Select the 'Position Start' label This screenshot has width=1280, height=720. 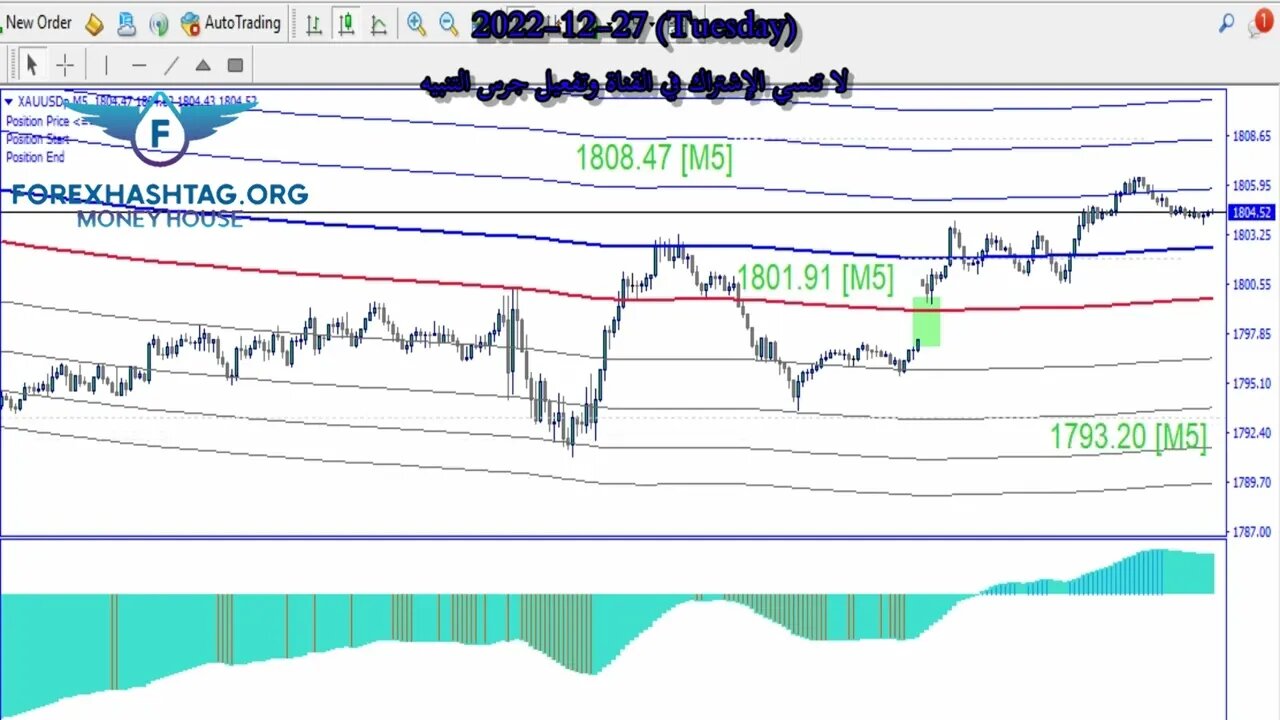tap(37, 139)
